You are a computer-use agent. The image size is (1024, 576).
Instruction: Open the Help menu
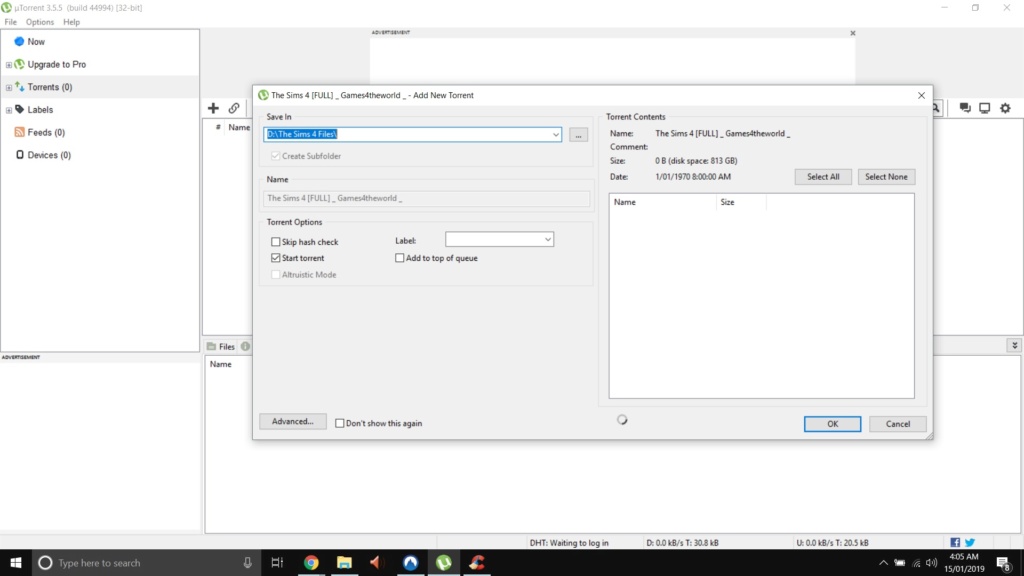pos(71,22)
